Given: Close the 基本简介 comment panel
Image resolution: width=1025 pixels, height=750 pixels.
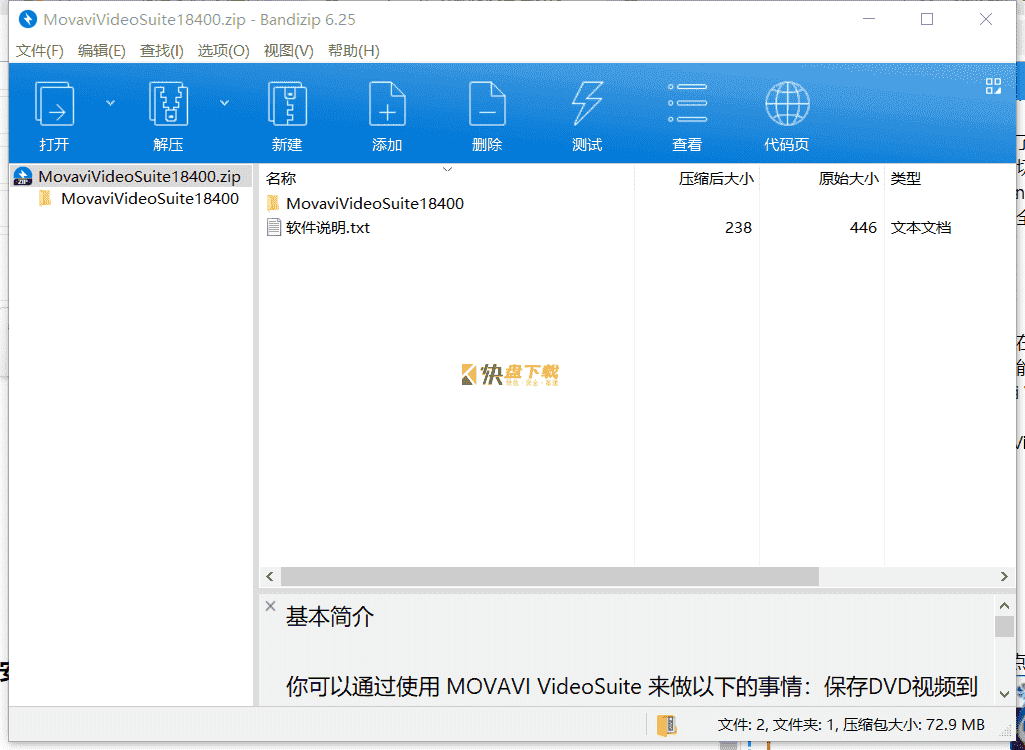Looking at the screenshot, I should click(271, 606).
